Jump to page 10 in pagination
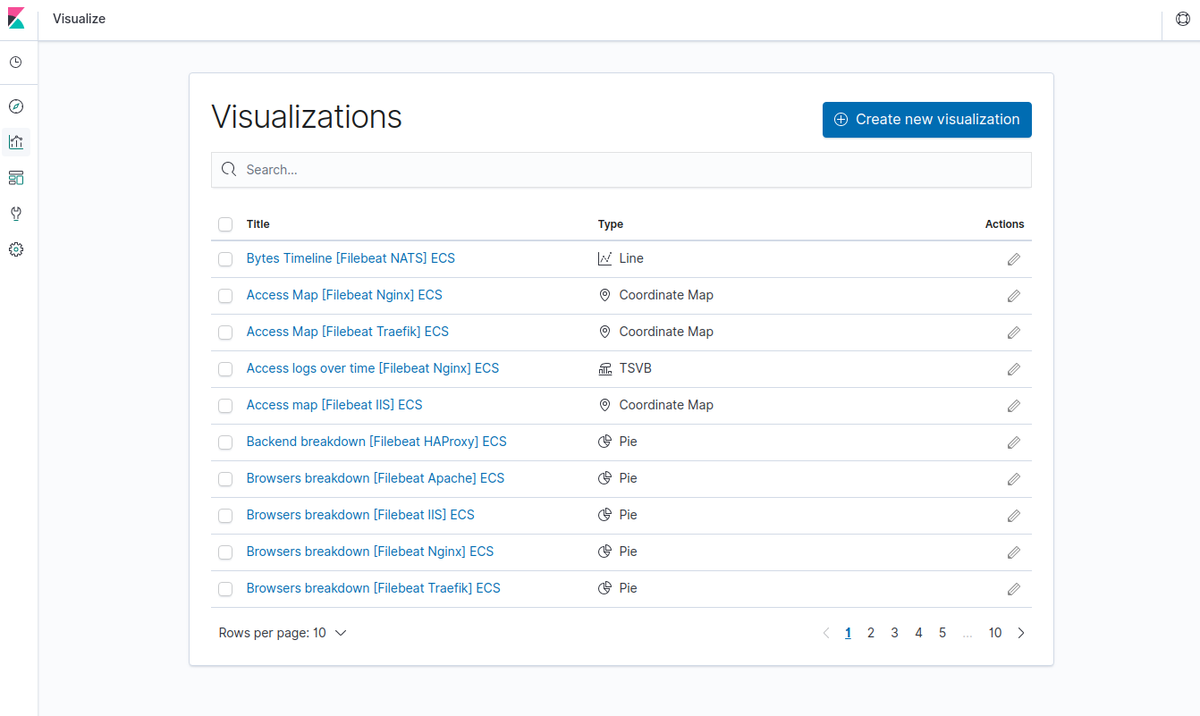This screenshot has width=1200, height=716. point(995,633)
